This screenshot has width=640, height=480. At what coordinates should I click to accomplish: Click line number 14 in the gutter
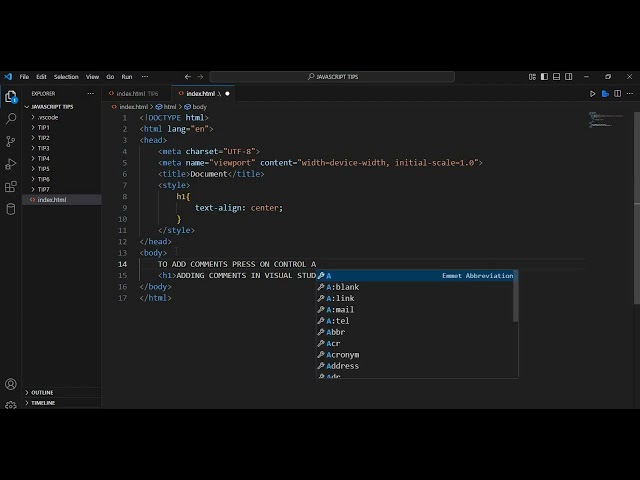(x=122, y=264)
